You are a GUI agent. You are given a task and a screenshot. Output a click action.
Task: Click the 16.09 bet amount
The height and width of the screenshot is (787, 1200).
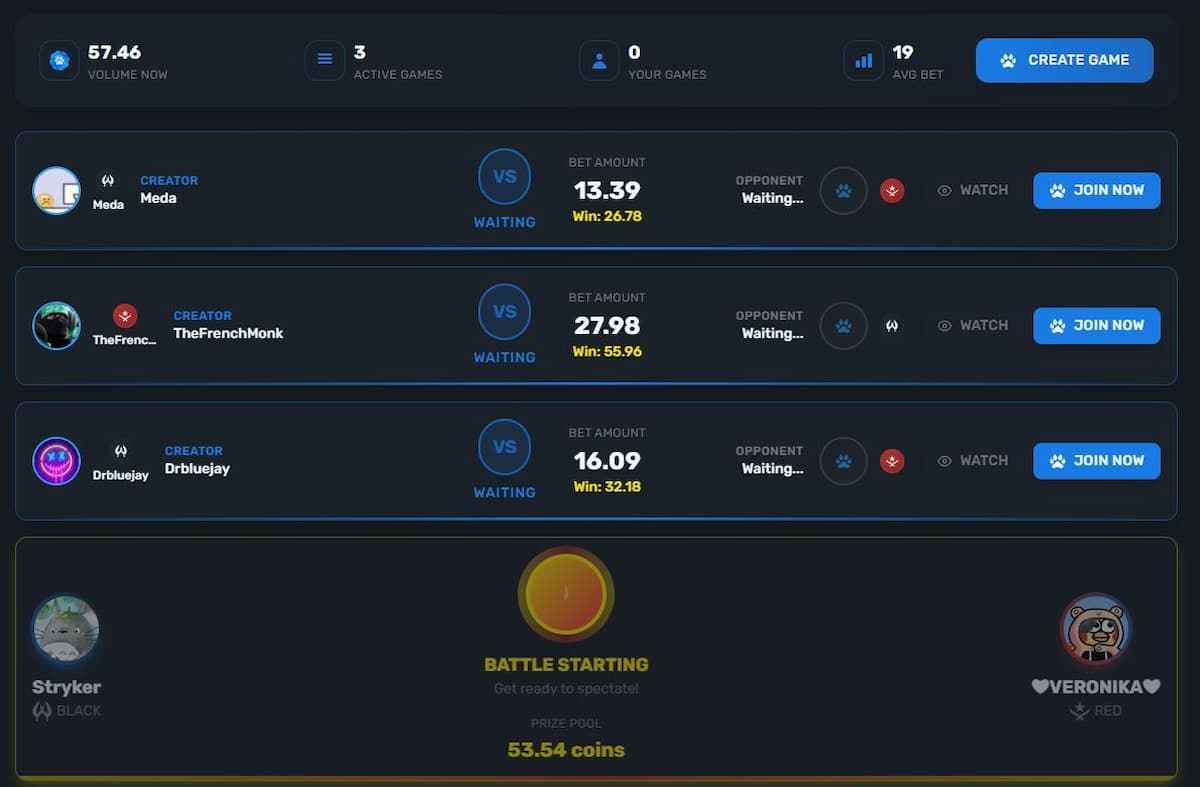coord(607,460)
